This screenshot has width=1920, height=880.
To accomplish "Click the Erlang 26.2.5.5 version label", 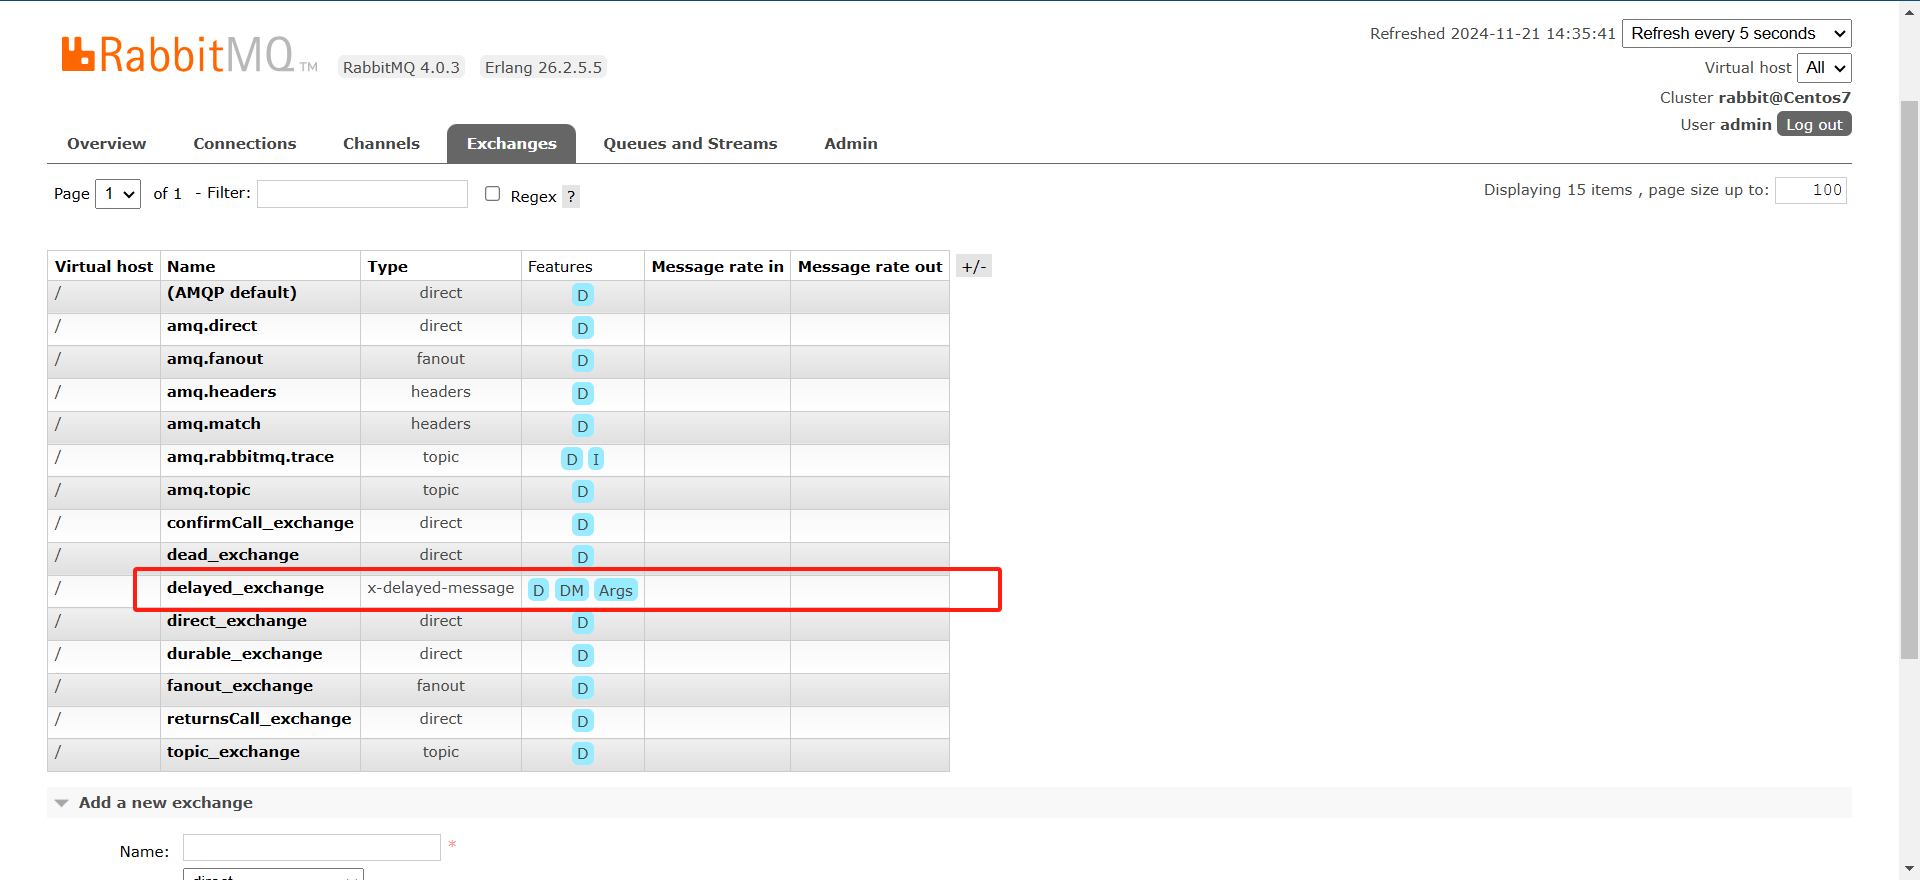I will (x=543, y=67).
